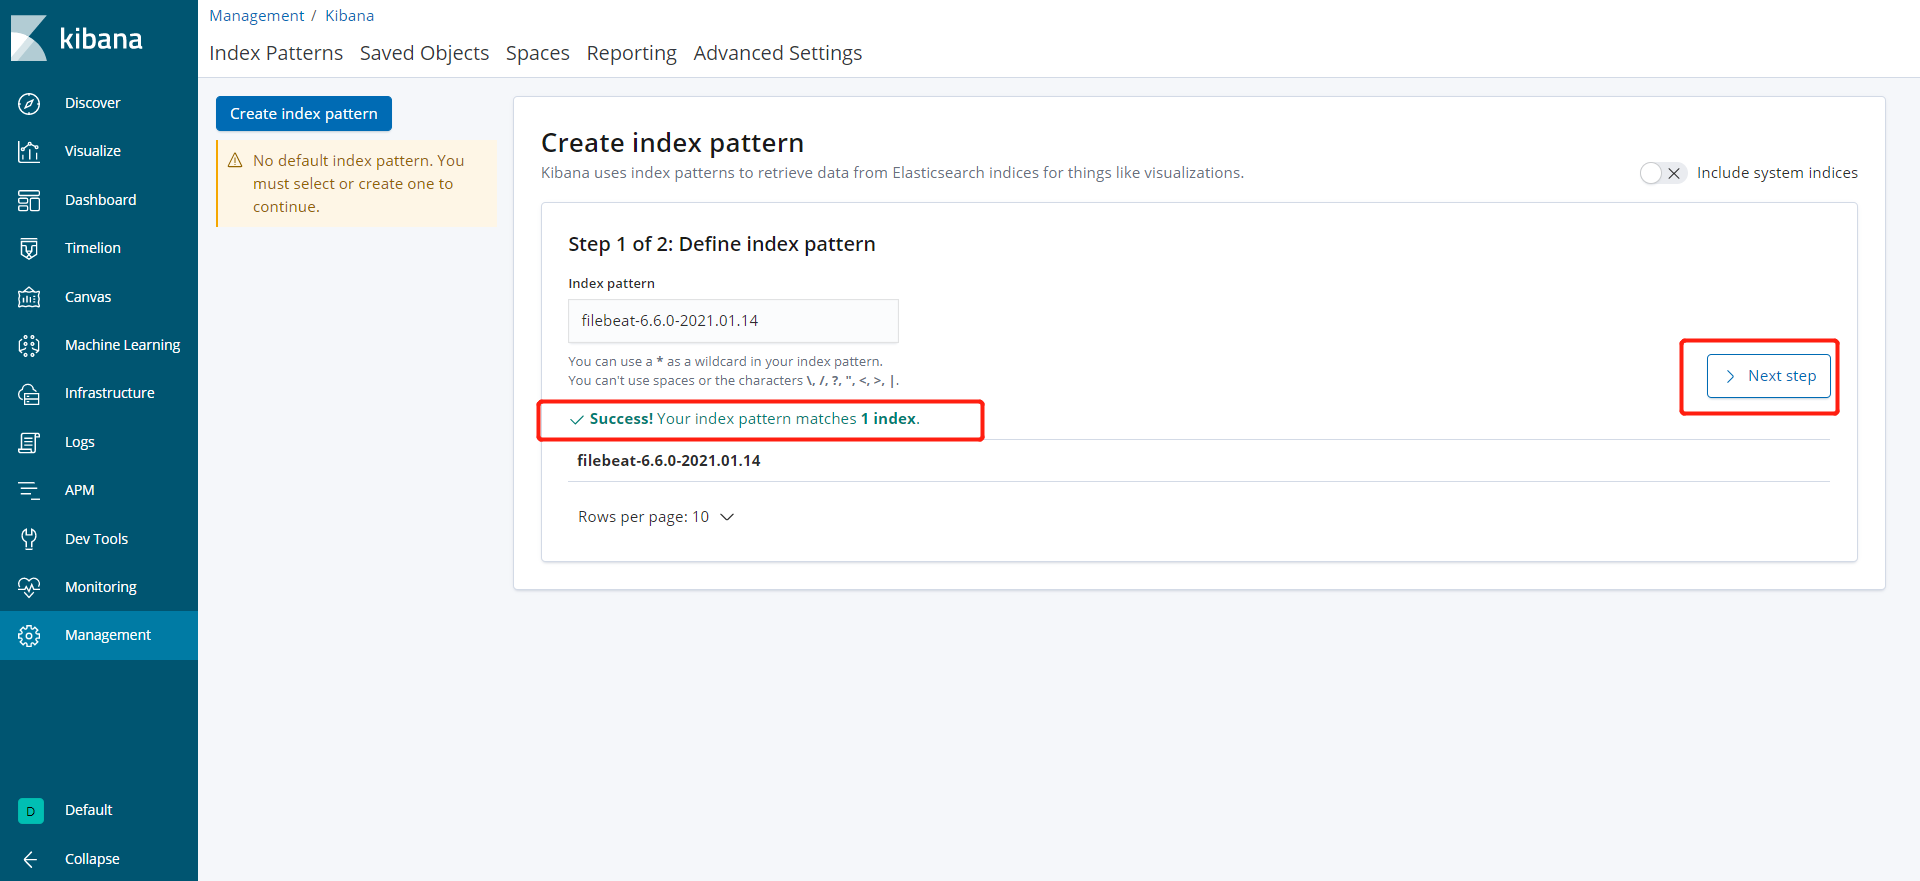Viewport: 1920px width, 881px height.
Task: Expand the Rows per page dropdown
Action: tap(656, 517)
